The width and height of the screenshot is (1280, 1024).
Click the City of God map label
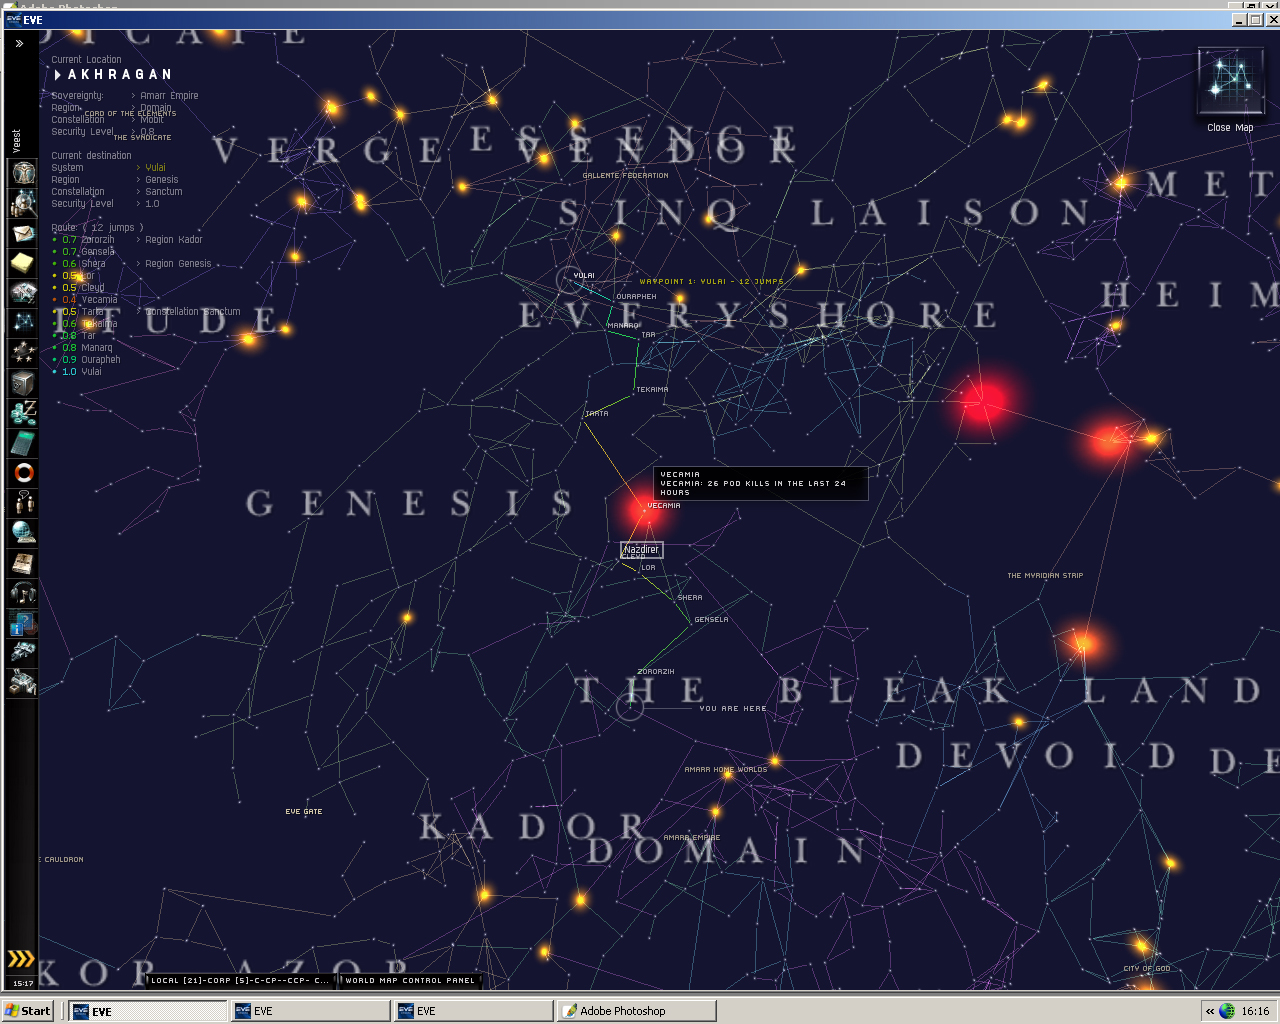(x=1147, y=969)
